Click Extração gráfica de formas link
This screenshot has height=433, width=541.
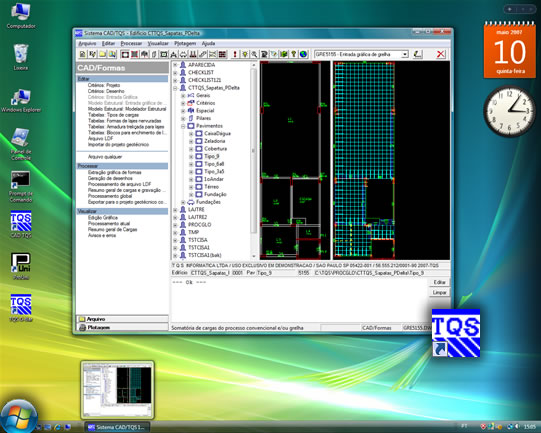point(115,172)
